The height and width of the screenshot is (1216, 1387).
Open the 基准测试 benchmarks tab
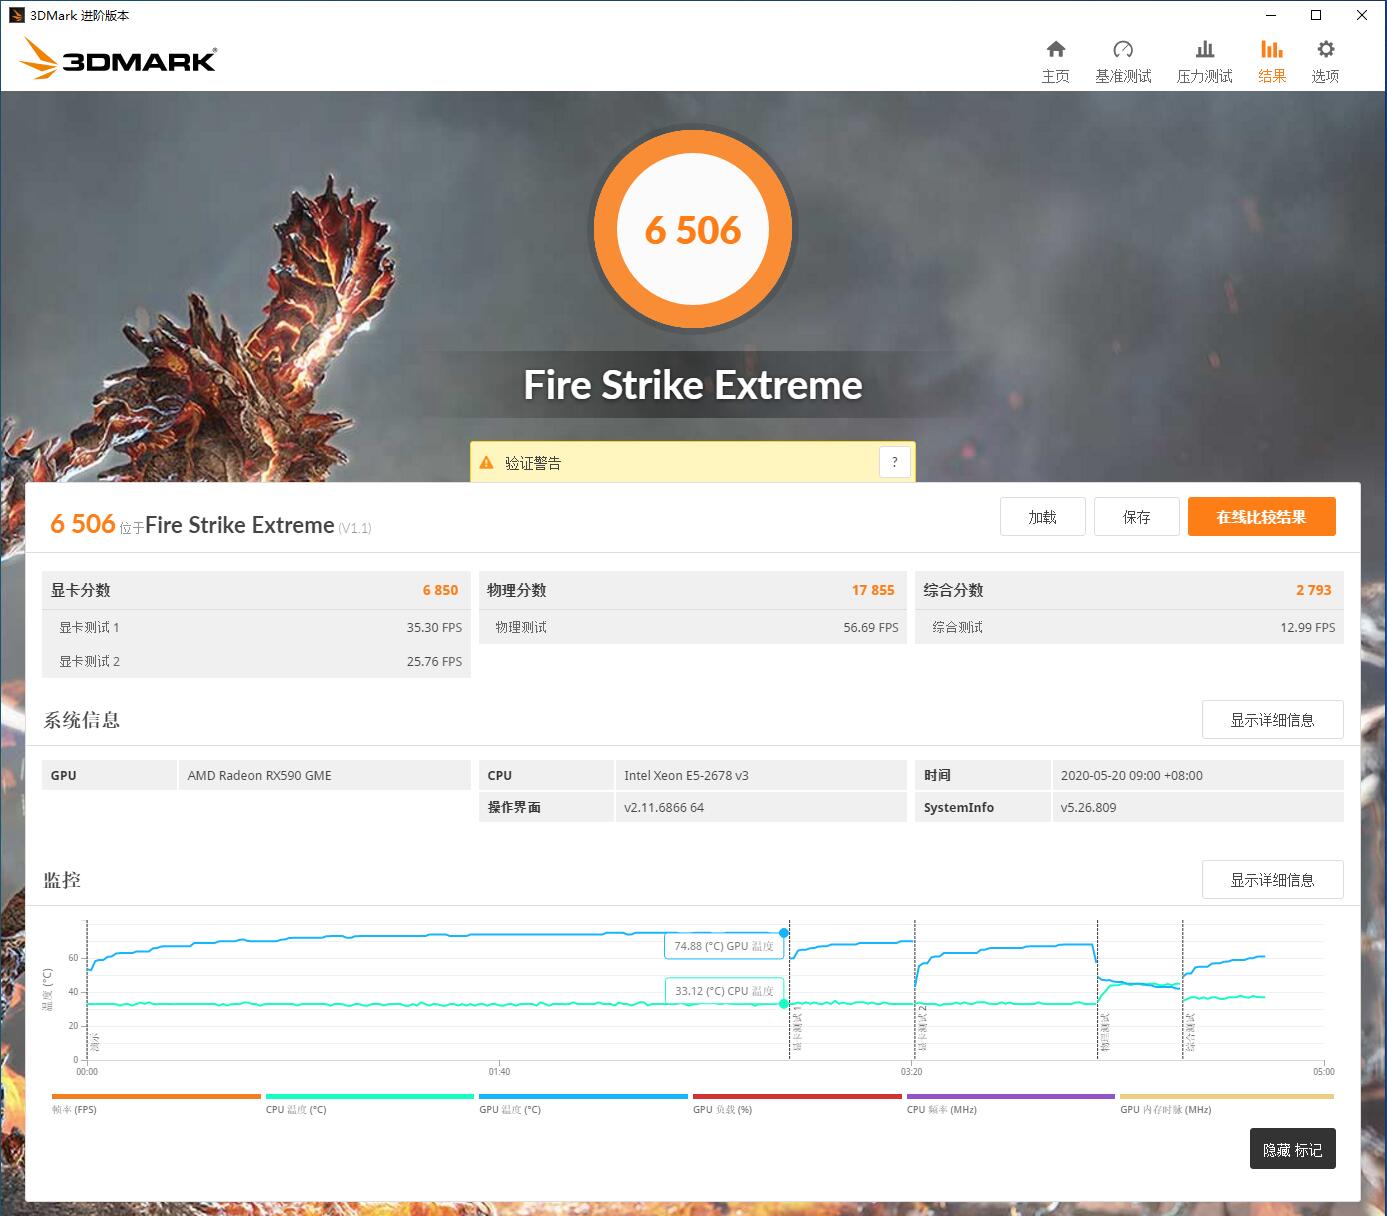tap(1123, 62)
